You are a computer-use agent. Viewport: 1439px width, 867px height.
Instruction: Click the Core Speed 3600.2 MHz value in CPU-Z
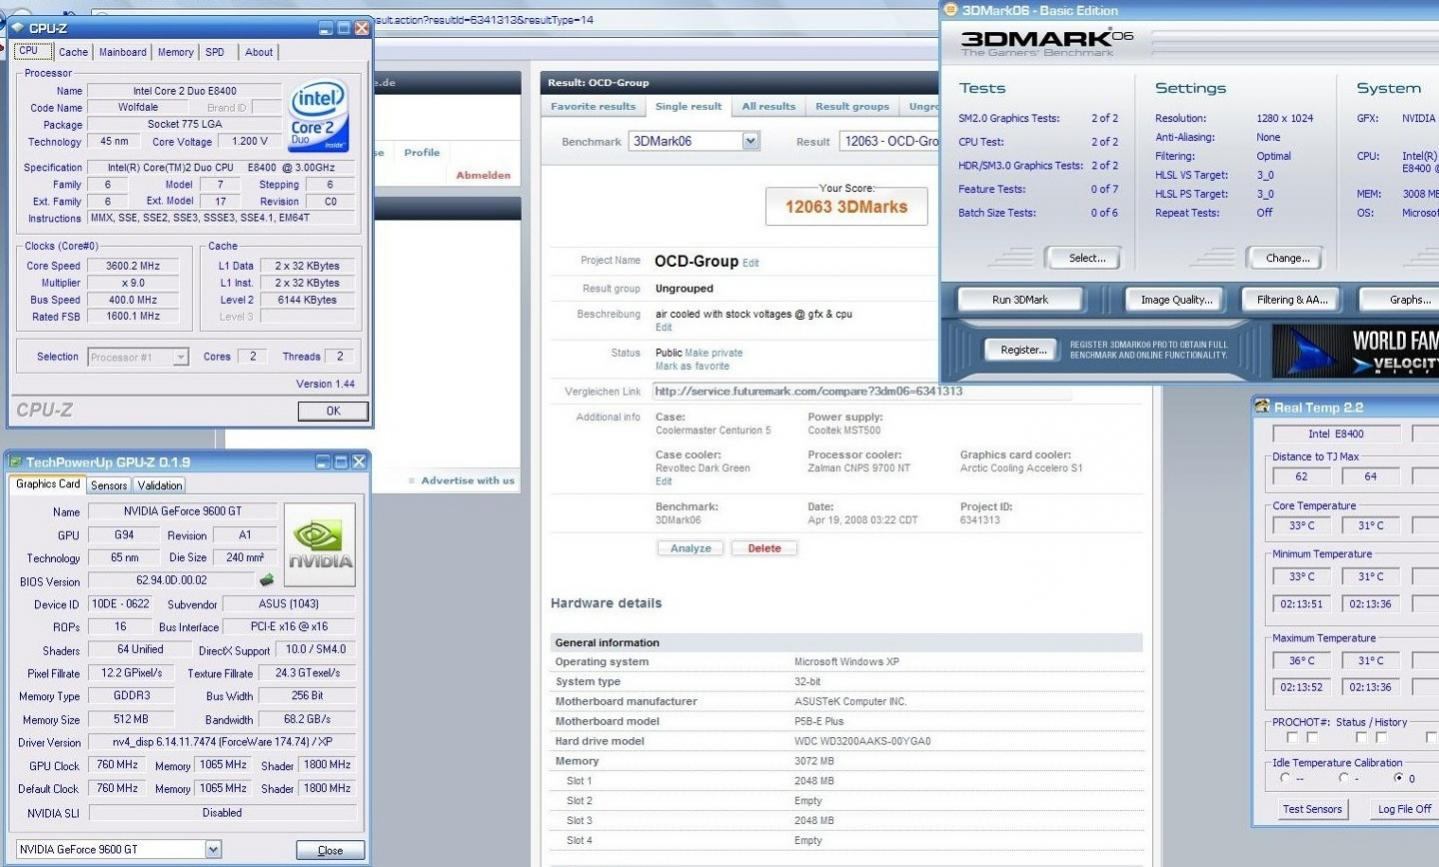(133, 266)
